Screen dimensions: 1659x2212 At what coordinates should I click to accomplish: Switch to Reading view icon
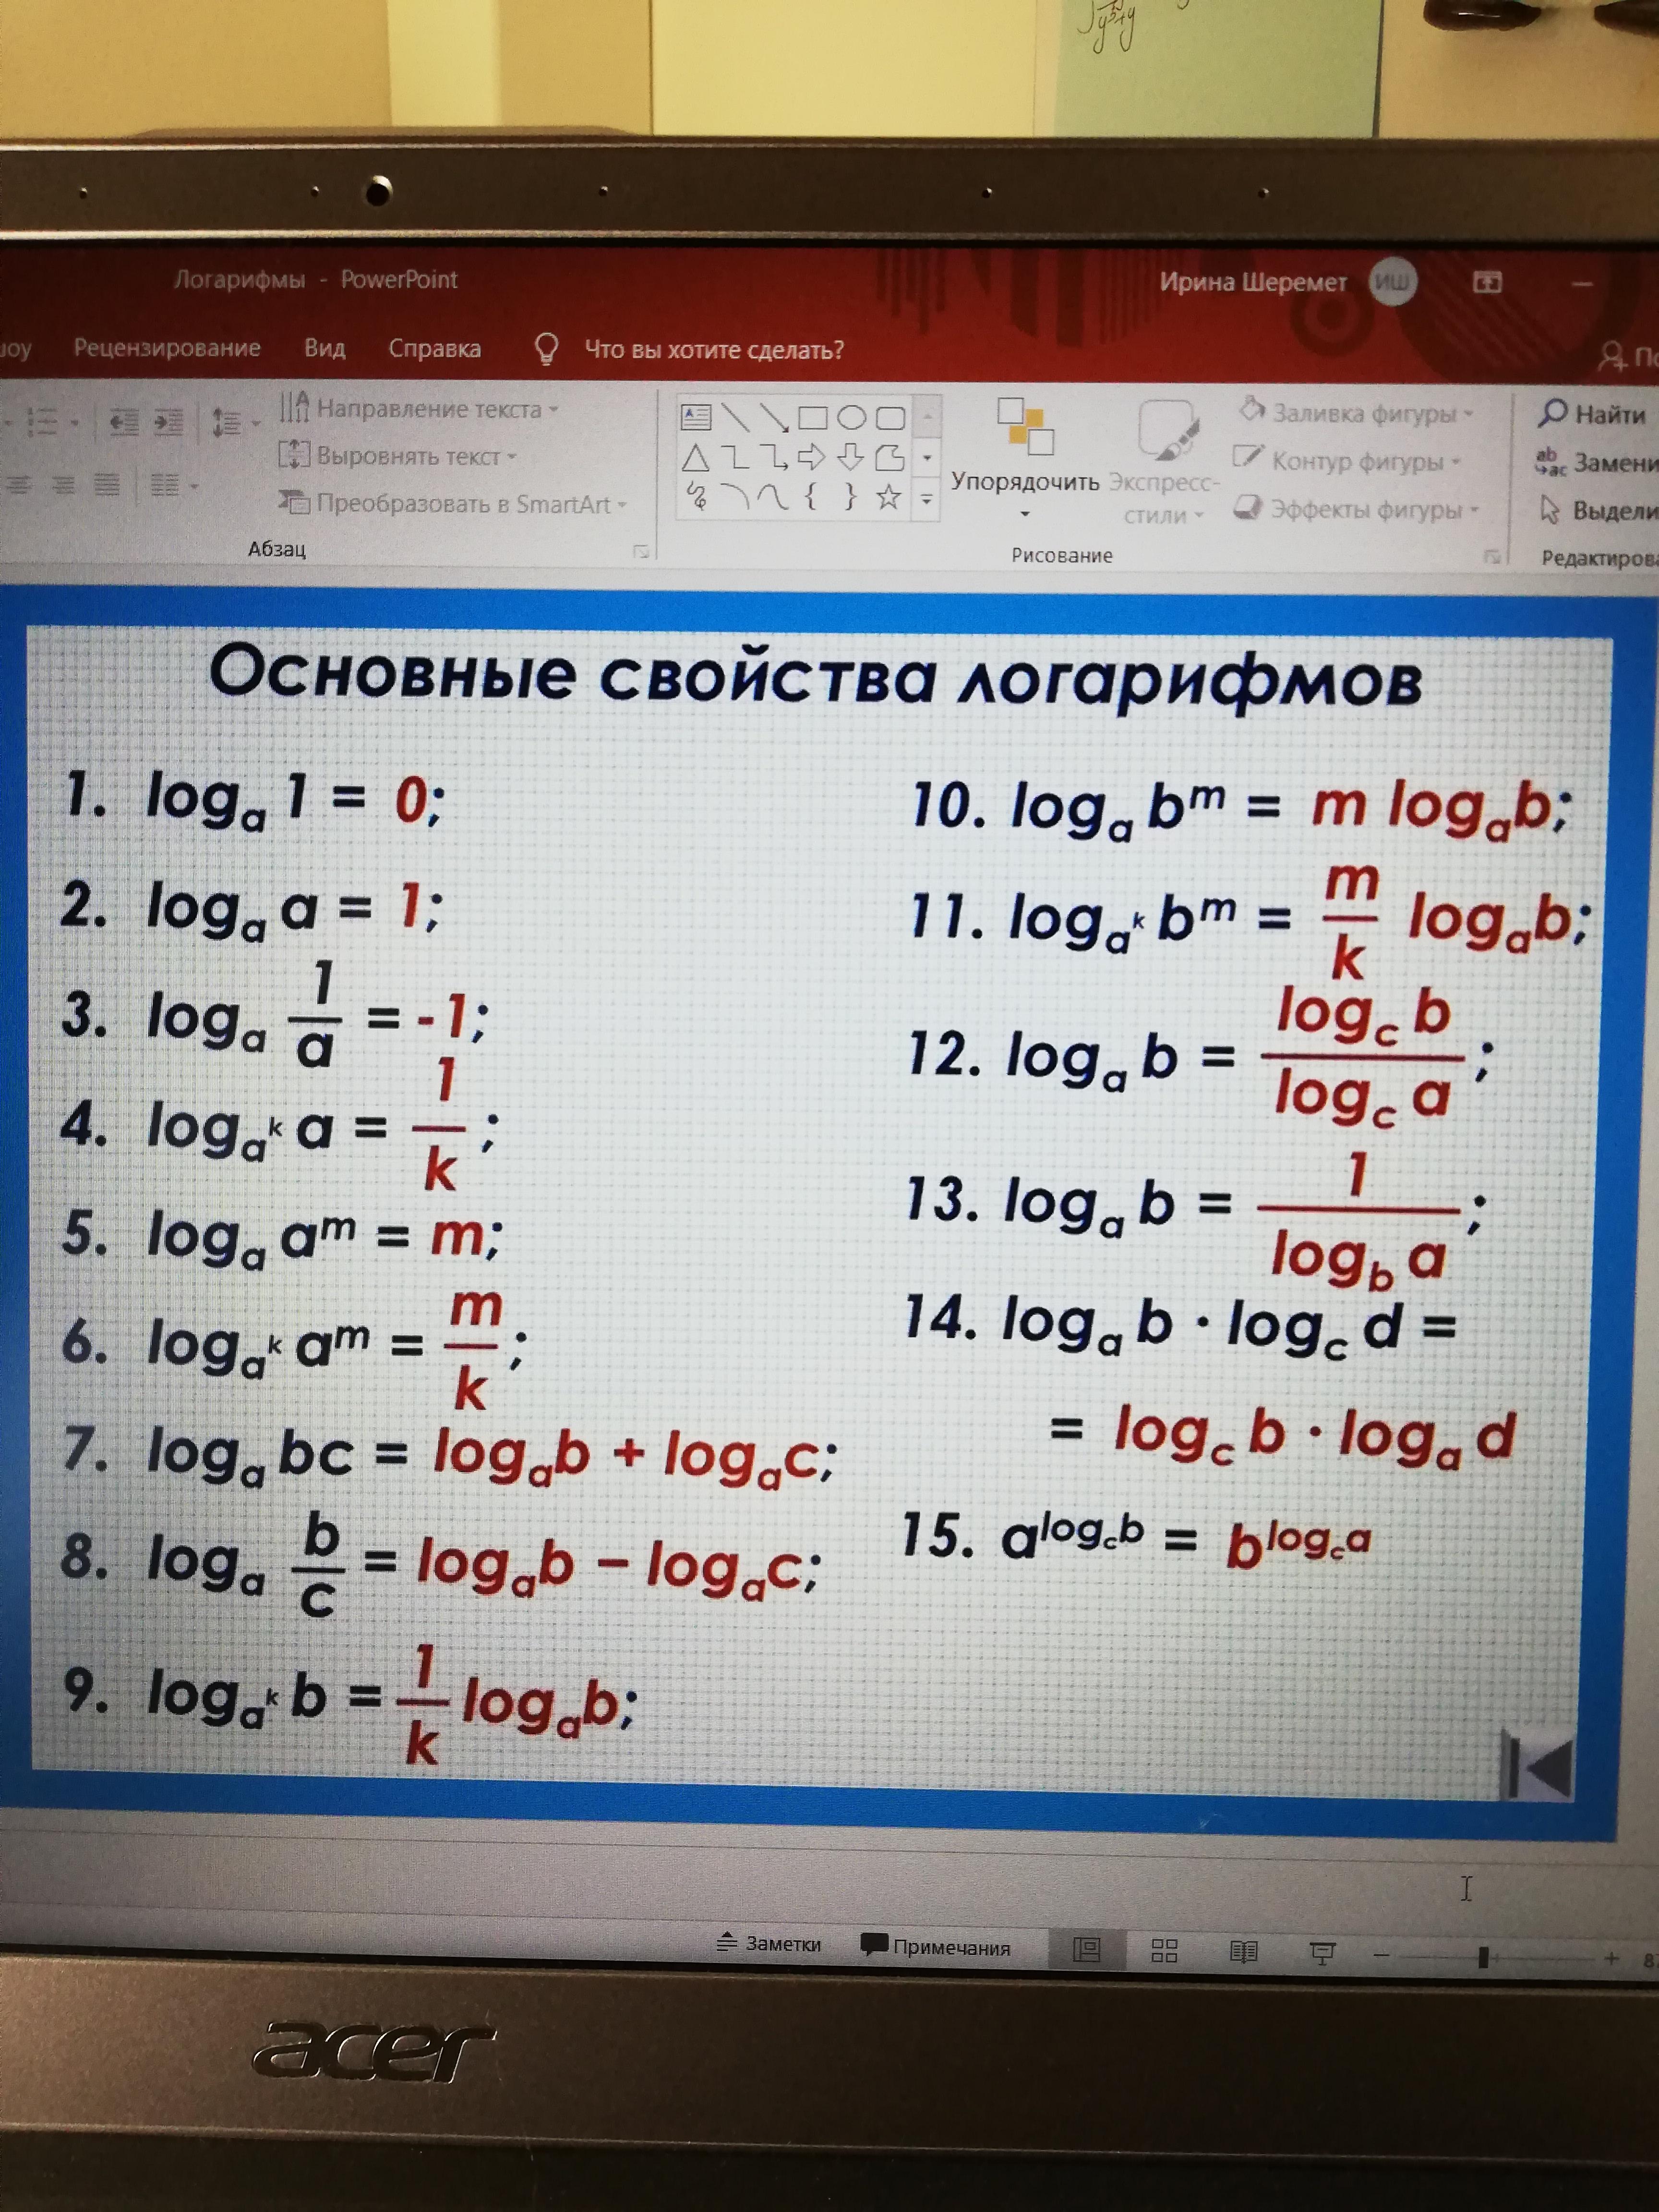pos(1243,1951)
